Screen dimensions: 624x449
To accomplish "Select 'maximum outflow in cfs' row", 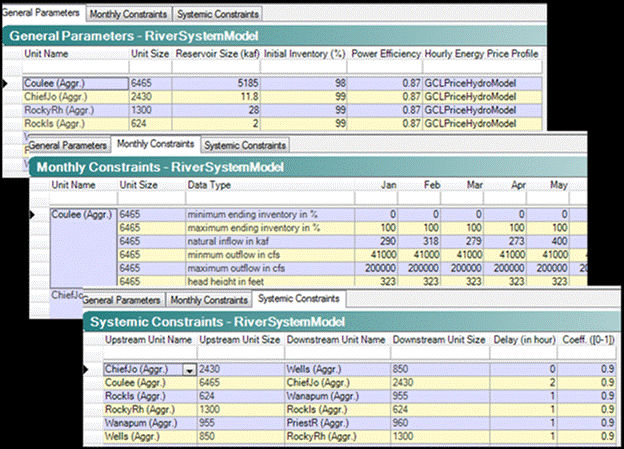I will (352, 268).
